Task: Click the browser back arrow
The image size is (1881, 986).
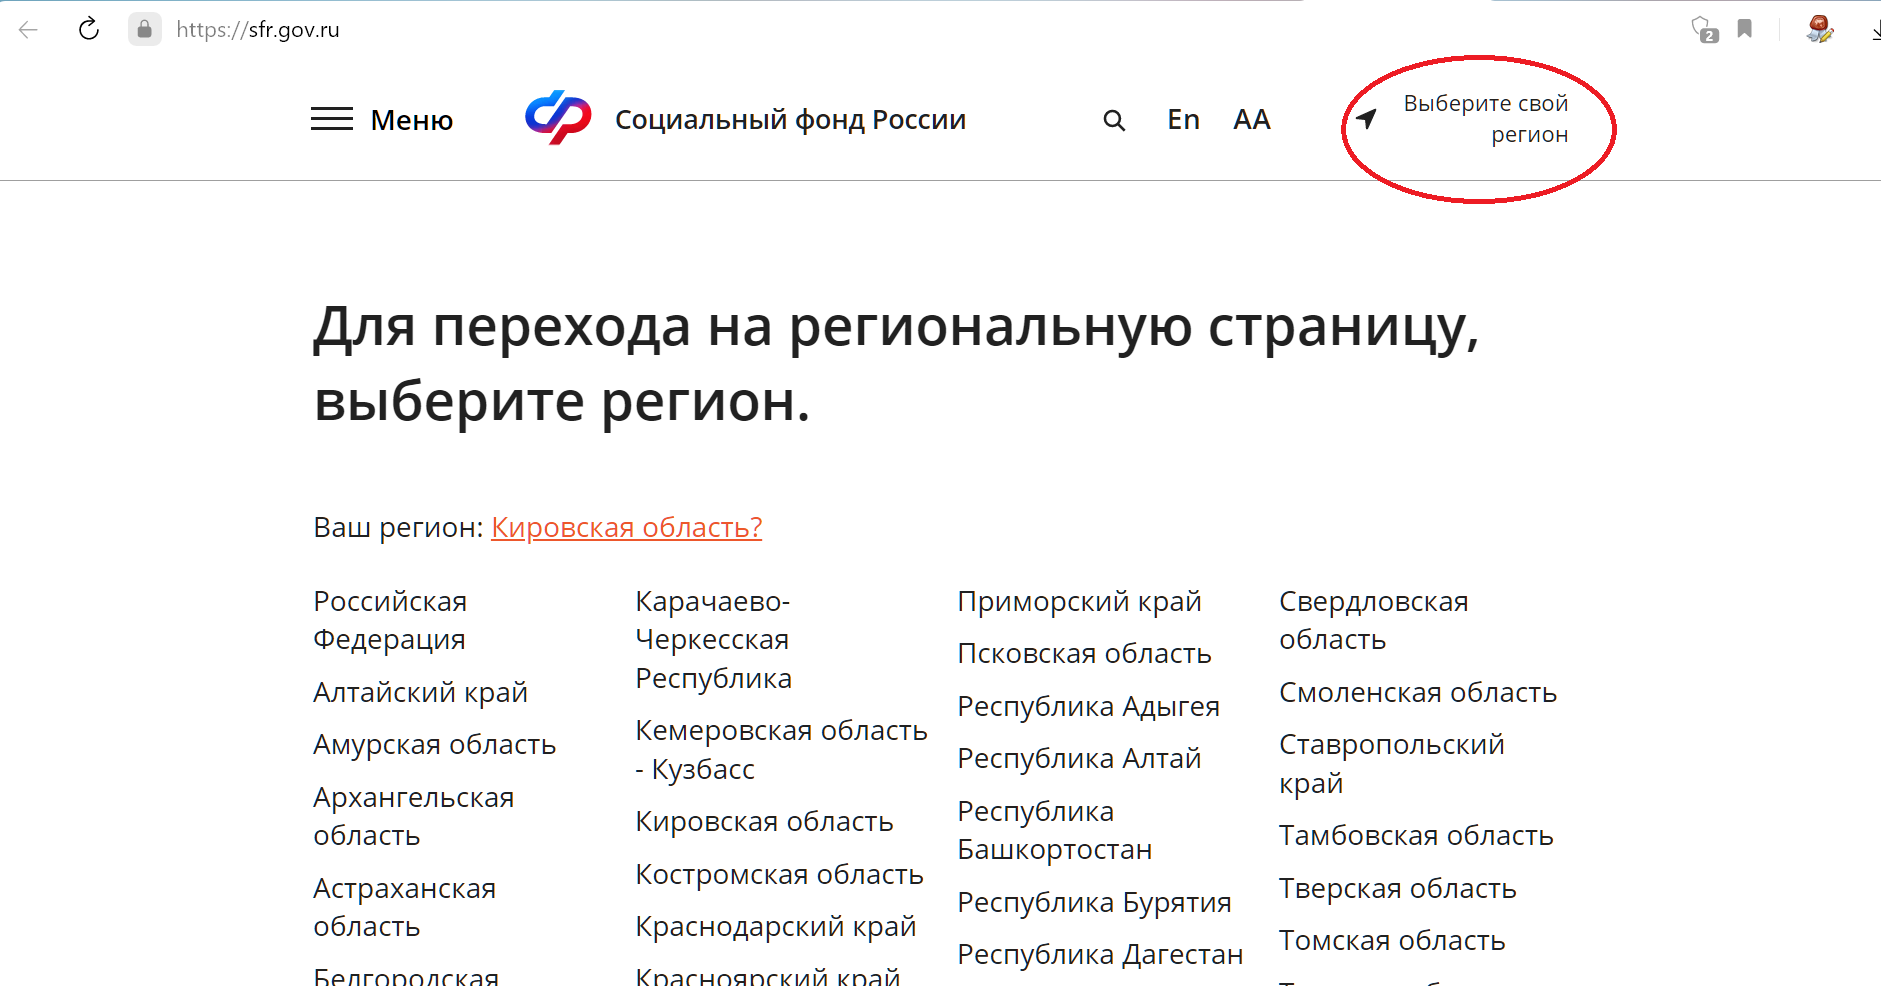Action: click(x=28, y=29)
